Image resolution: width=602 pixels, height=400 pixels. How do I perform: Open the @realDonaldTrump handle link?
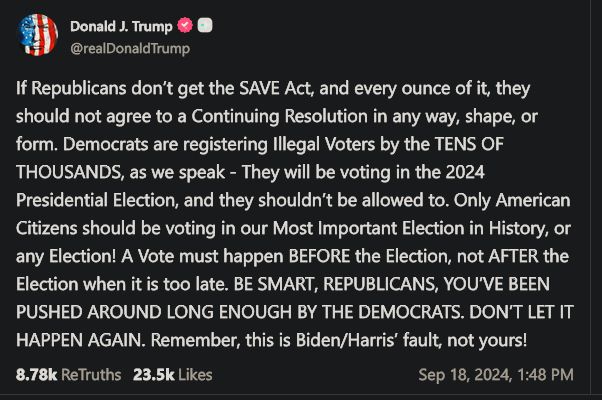click(x=130, y=49)
